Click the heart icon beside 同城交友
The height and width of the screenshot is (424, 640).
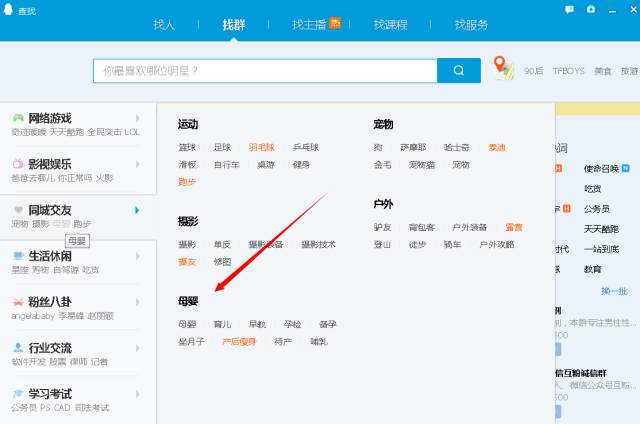(x=18, y=210)
